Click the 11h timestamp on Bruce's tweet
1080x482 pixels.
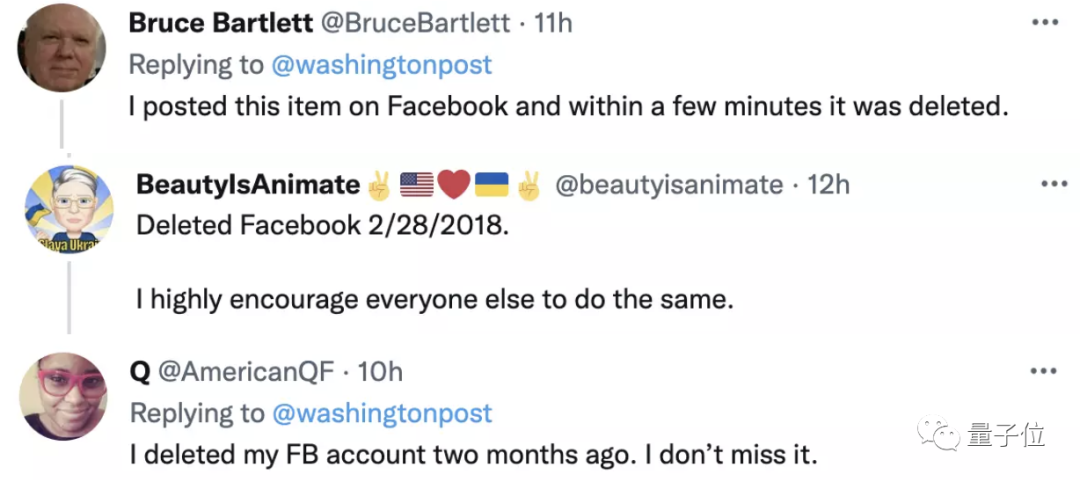click(x=553, y=23)
